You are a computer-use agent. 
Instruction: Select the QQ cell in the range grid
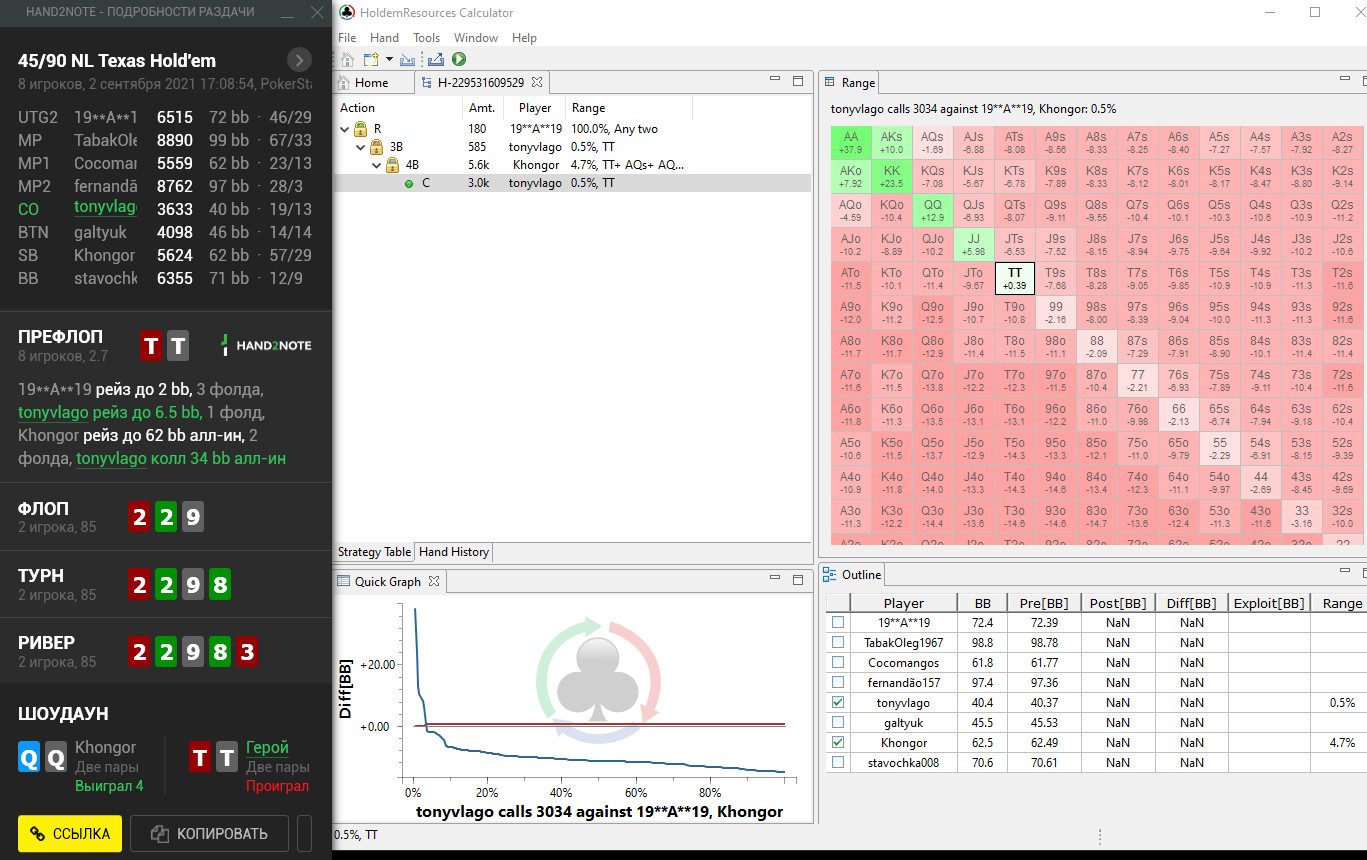(933, 211)
